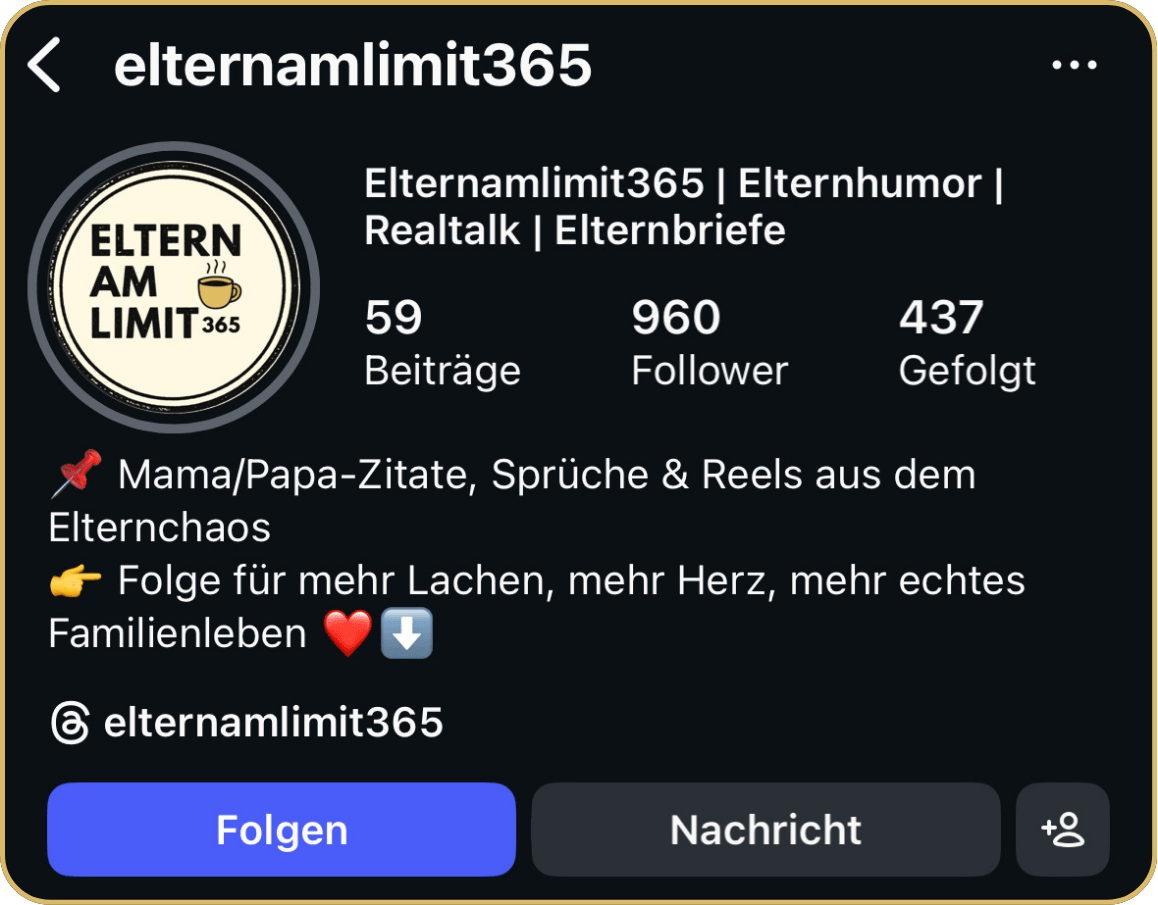1158x905 pixels.
Task: Follow the account with Folgen button
Action: (x=281, y=829)
